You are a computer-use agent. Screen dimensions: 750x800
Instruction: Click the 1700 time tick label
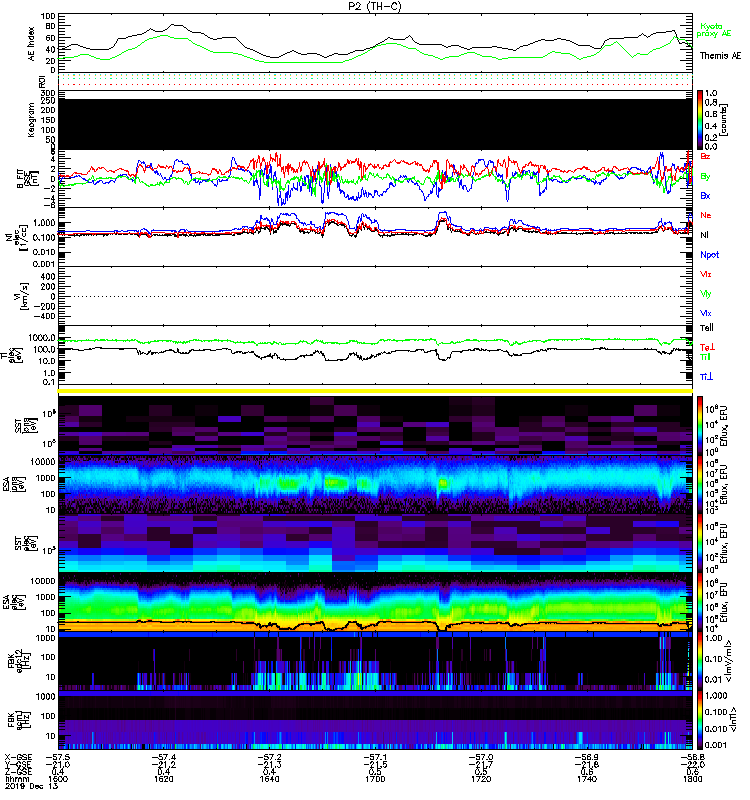point(375,779)
